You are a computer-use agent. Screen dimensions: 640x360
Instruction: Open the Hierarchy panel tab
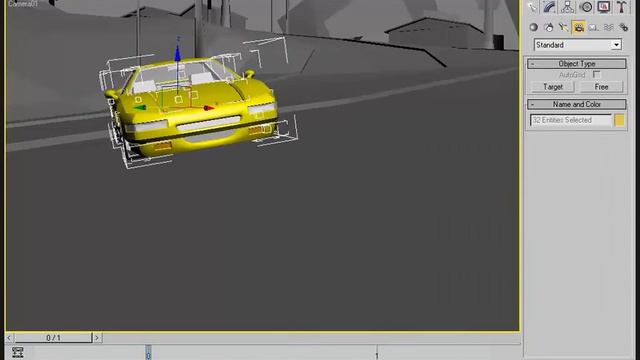(567, 7)
